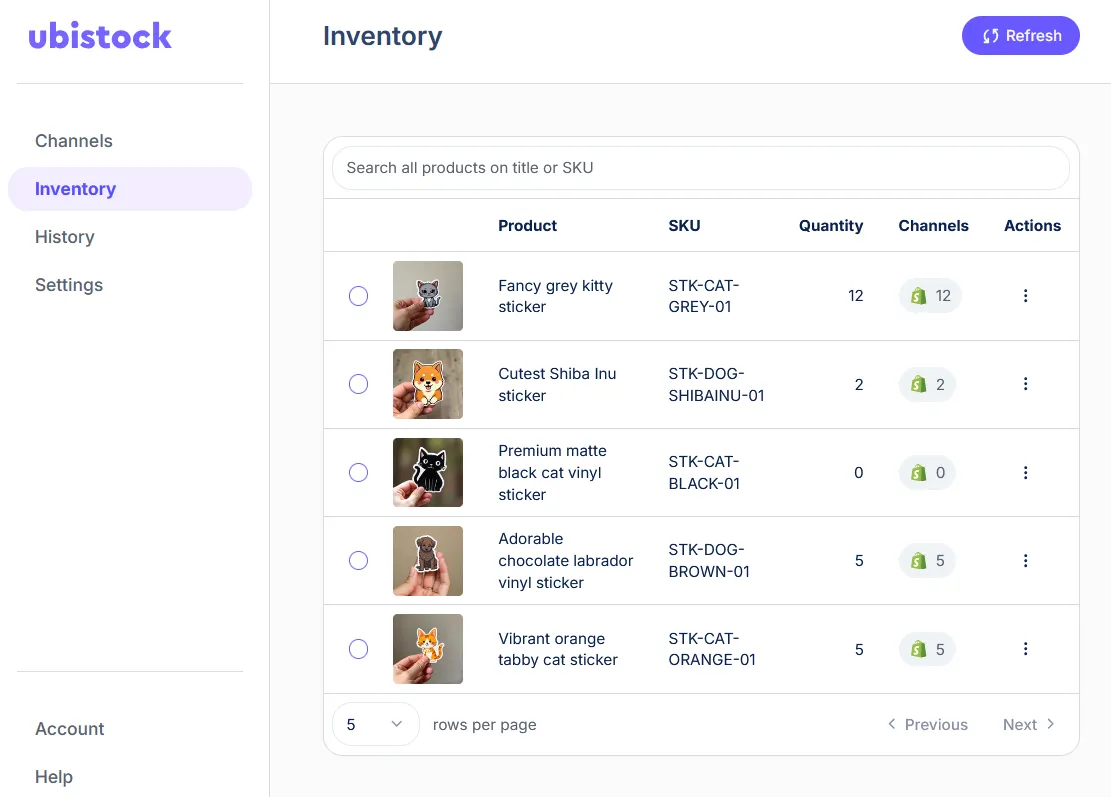The image size is (1111, 797).
Task: Click the ubistock logo
Action: (x=100, y=35)
